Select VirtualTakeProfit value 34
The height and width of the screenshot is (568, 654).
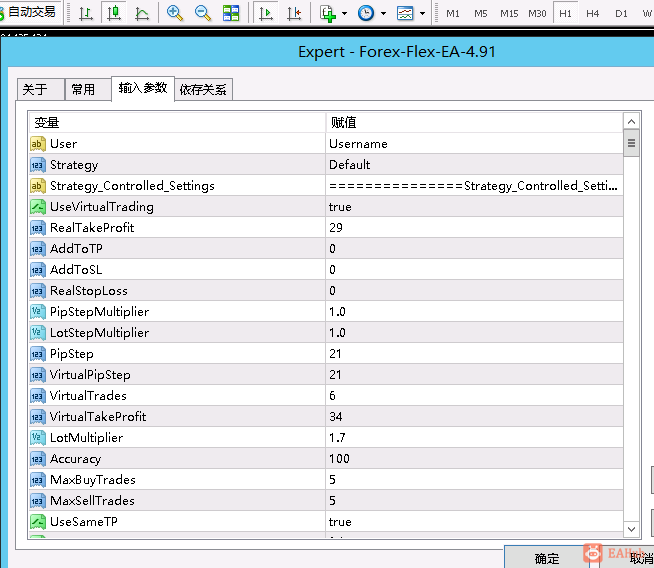474,417
